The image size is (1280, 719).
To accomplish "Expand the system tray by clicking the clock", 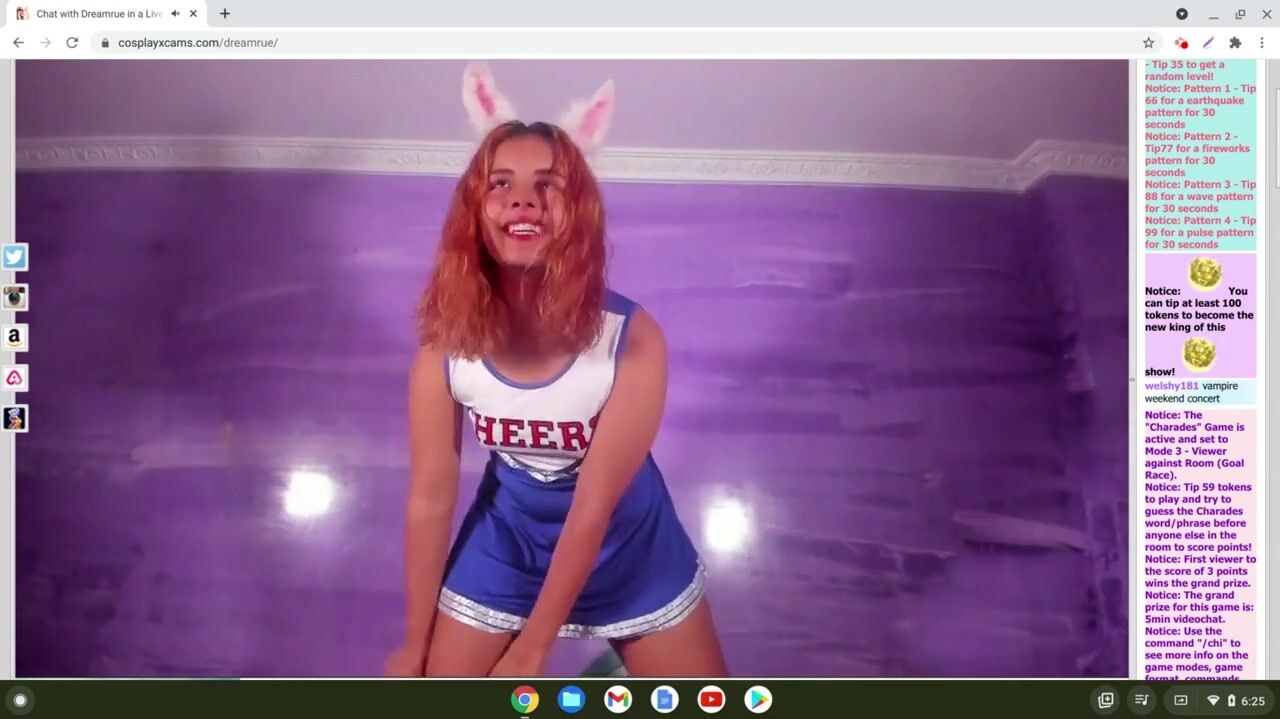I will pos(1252,701).
